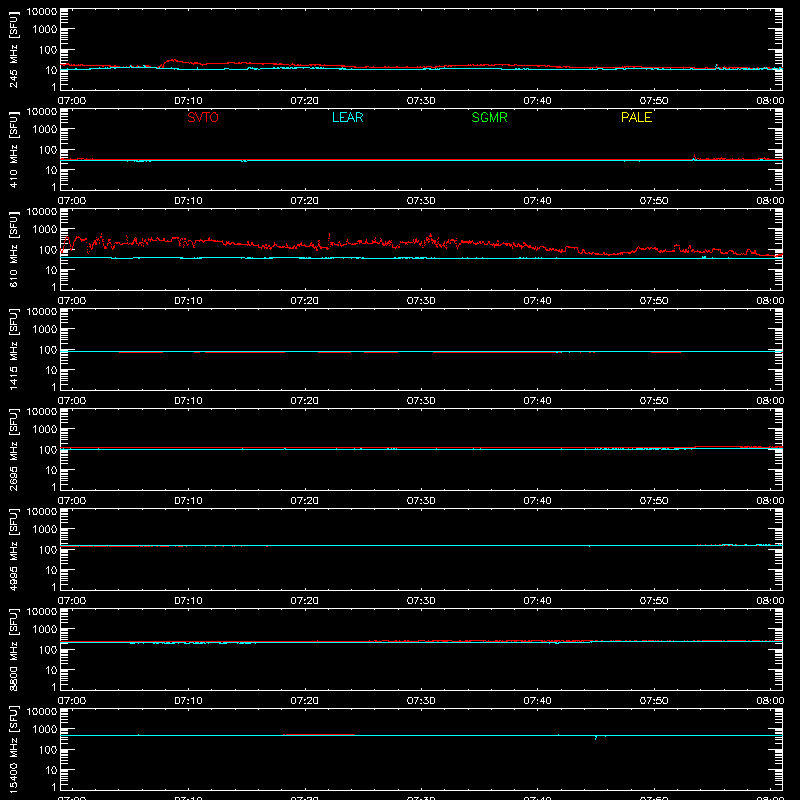Click the 07:00 time label of 610 MHz panel

click(x=72, y=301)
